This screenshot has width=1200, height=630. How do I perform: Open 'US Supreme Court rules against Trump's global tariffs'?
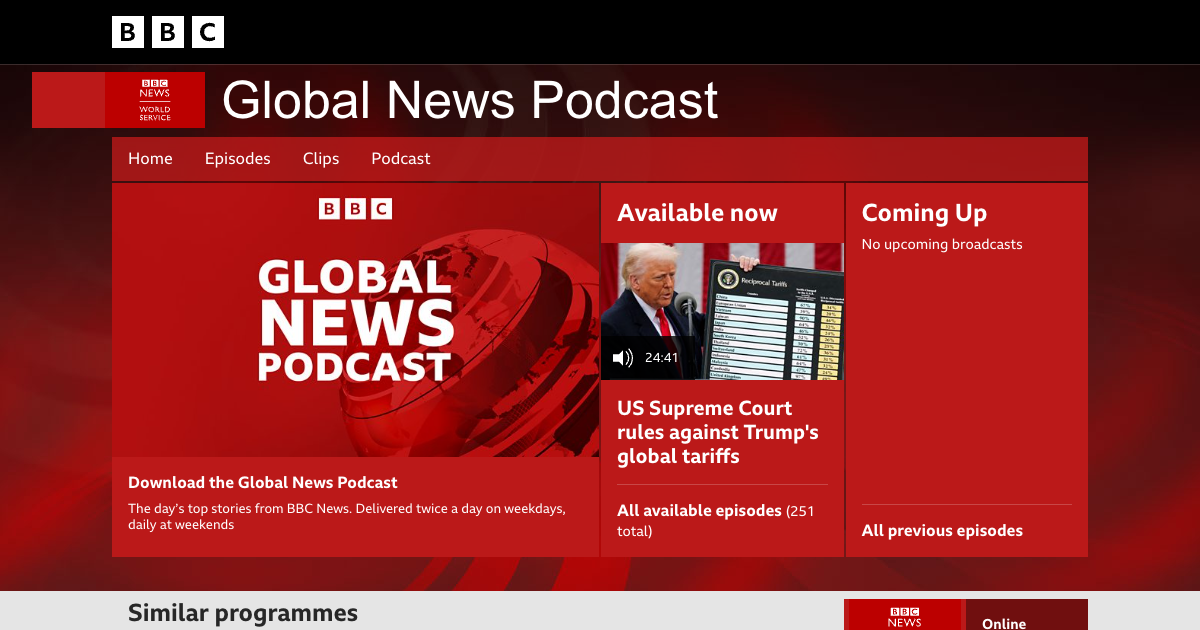pyautogui.click(x=718, y=432)
